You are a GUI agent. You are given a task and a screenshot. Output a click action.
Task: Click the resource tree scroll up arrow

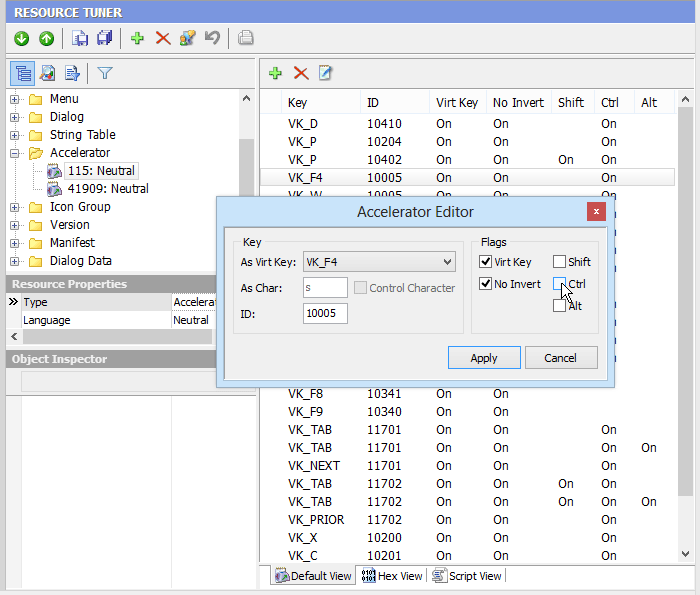(246, 99)
